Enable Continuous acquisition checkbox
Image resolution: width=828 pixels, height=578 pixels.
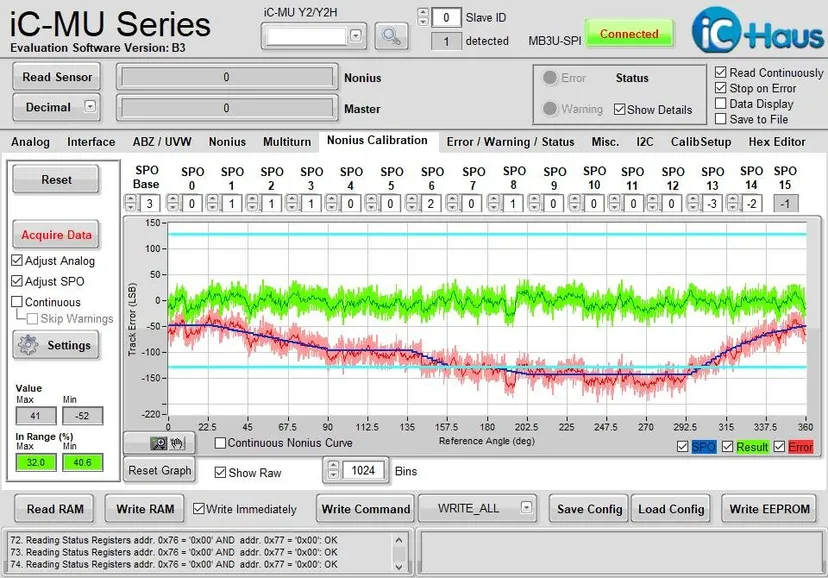click(x=17, y=301)
